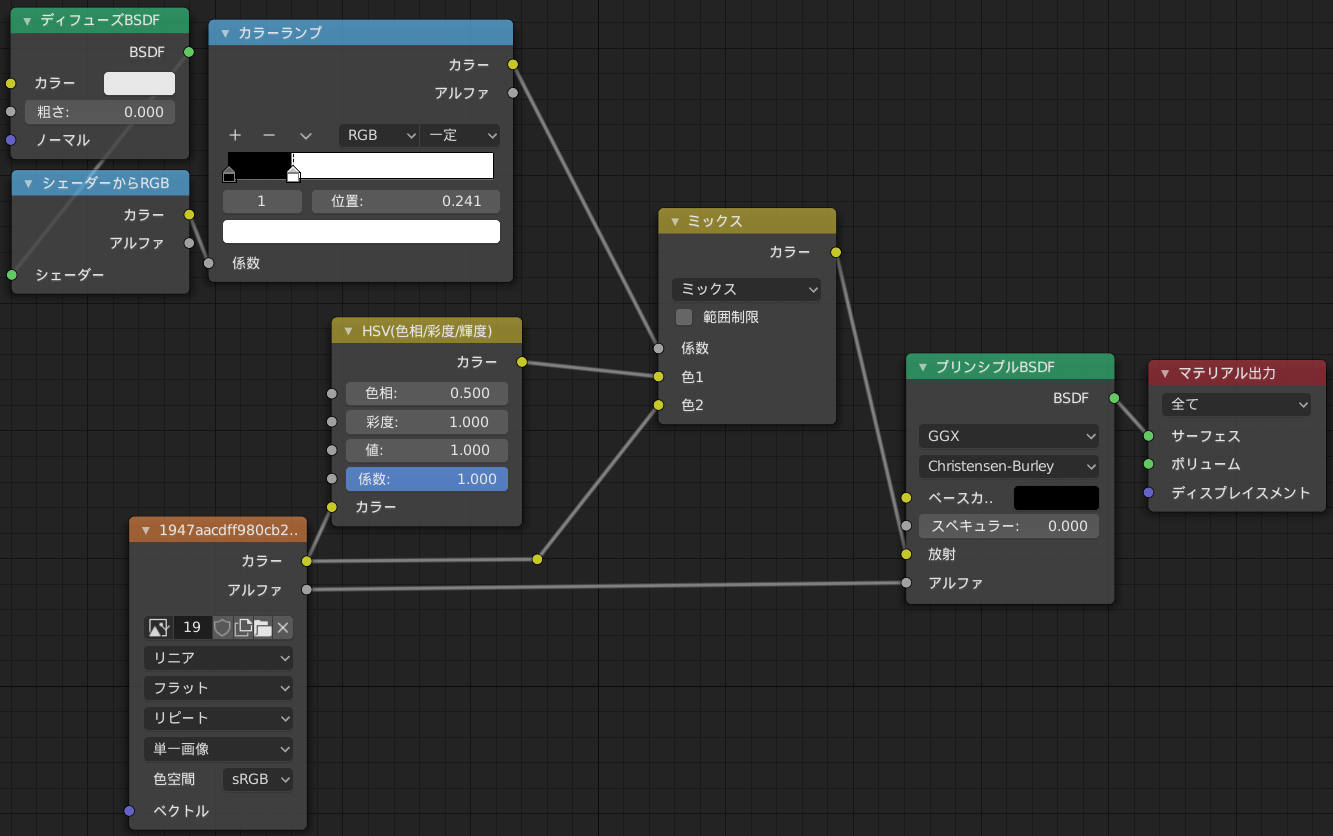
Task: Click the カラー output socket of the Color Ramp
Action: click(x=513, y=65)
